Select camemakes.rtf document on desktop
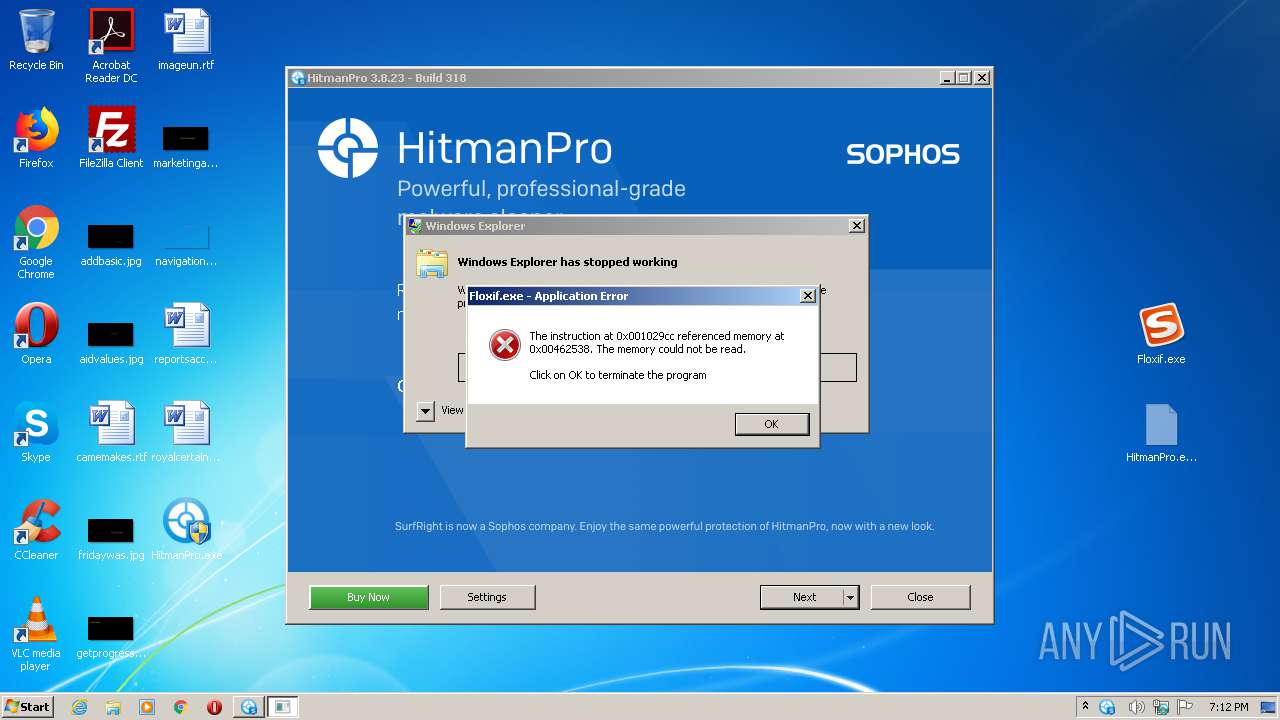The image size is (1280, 720). (x=111, y=432)
